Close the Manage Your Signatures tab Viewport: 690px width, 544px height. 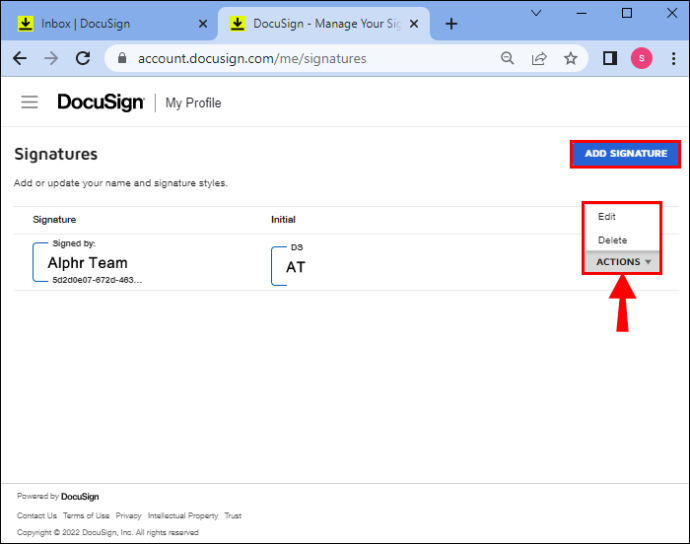click(414, 24)
